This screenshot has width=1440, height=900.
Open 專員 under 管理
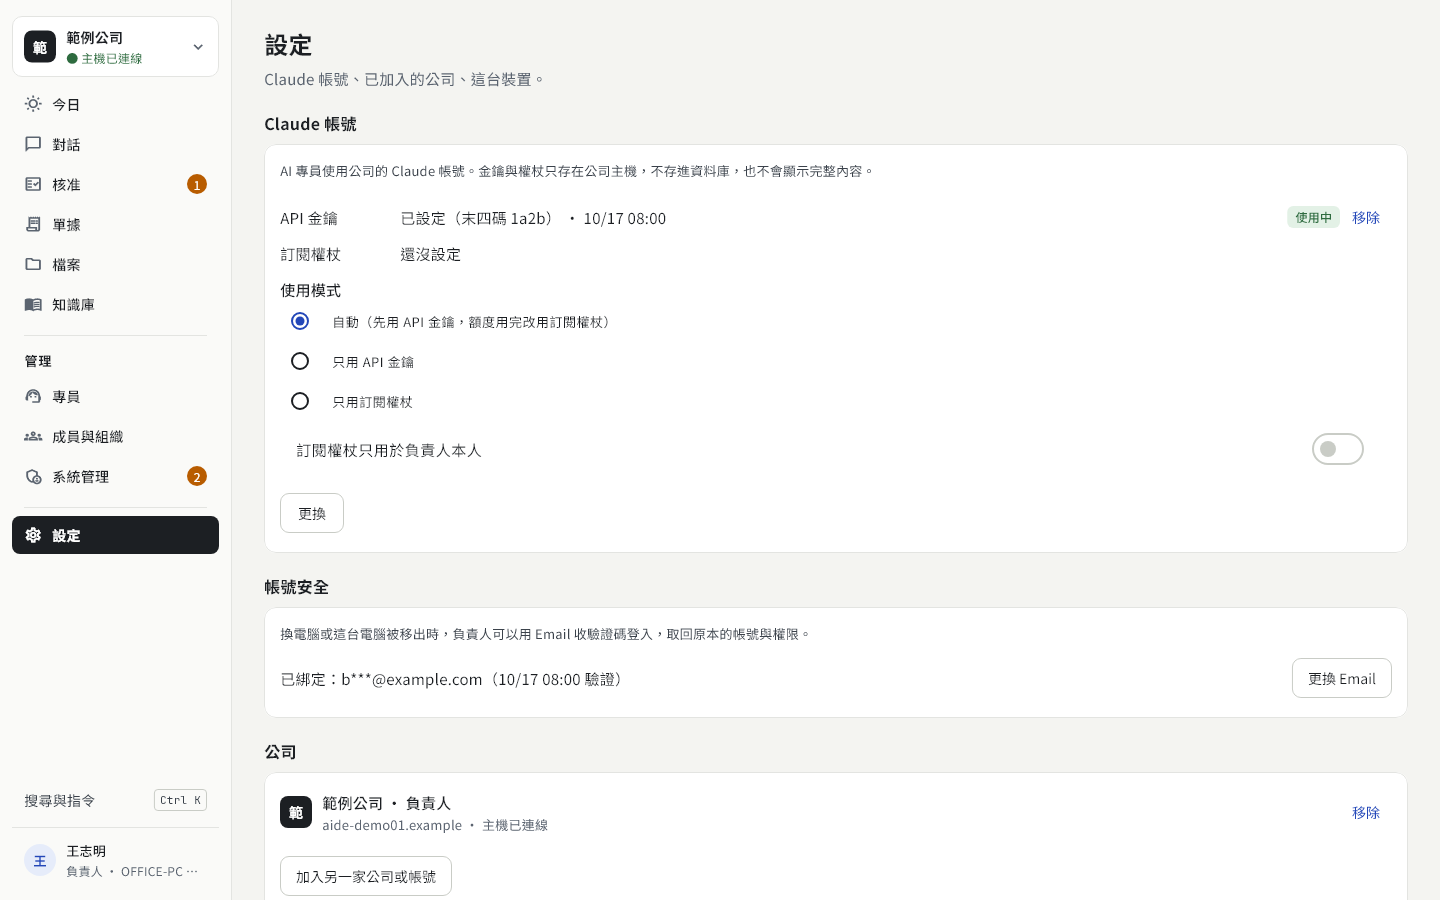coord(115,396)
